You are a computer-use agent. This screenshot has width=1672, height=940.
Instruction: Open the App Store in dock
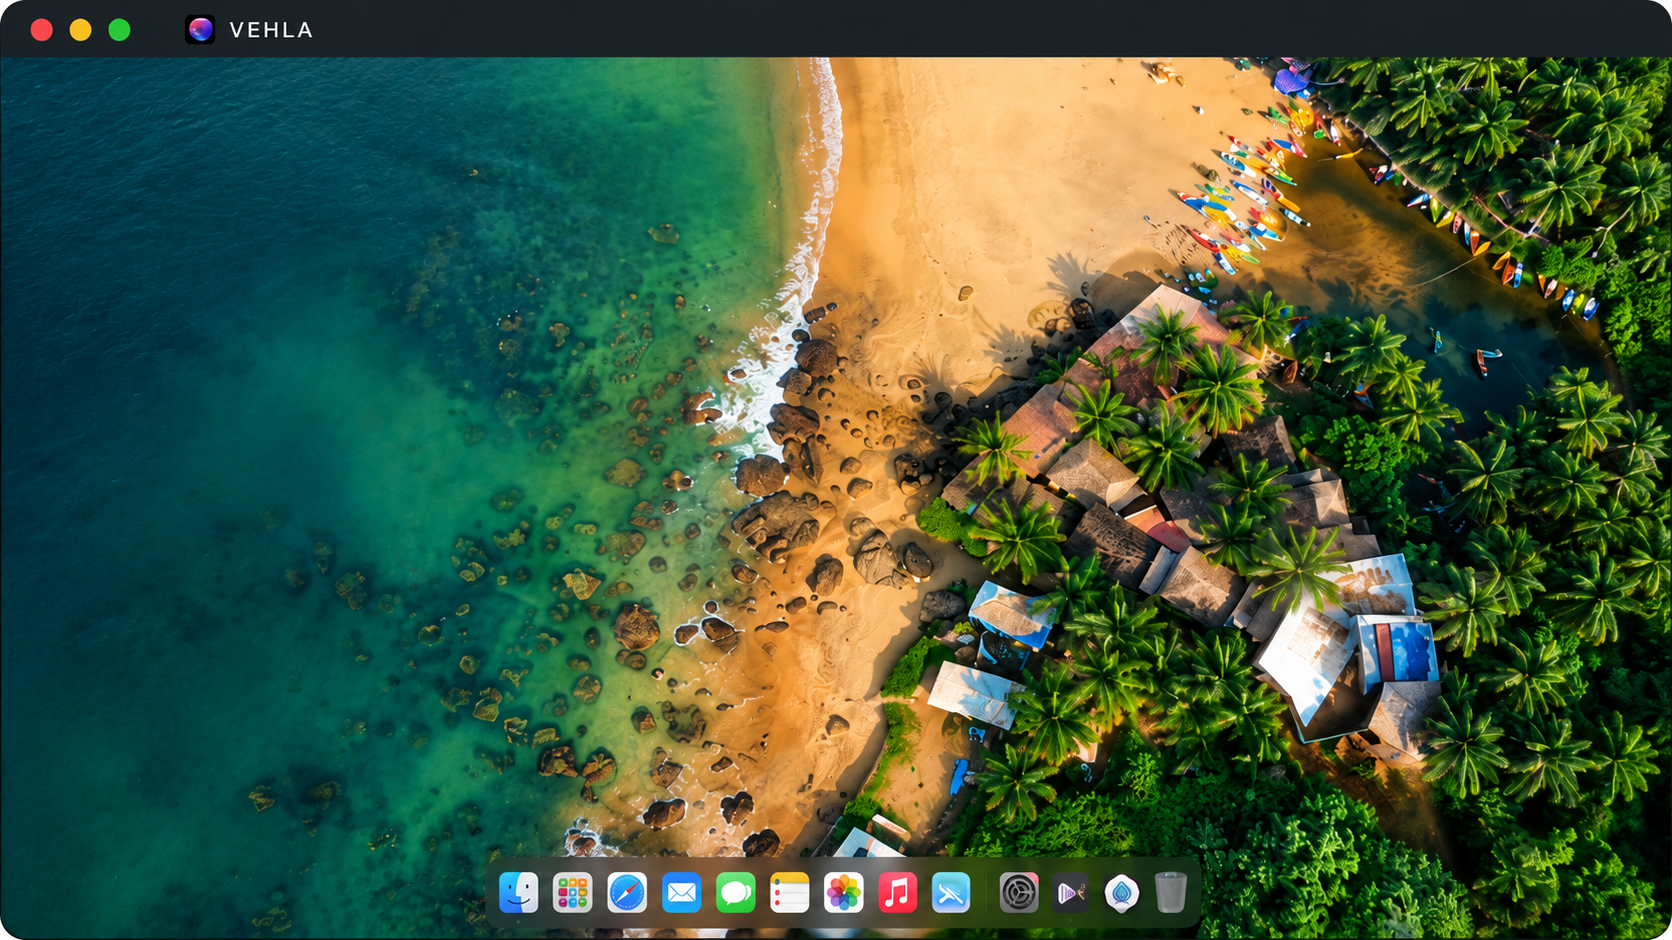coord(951,892)
